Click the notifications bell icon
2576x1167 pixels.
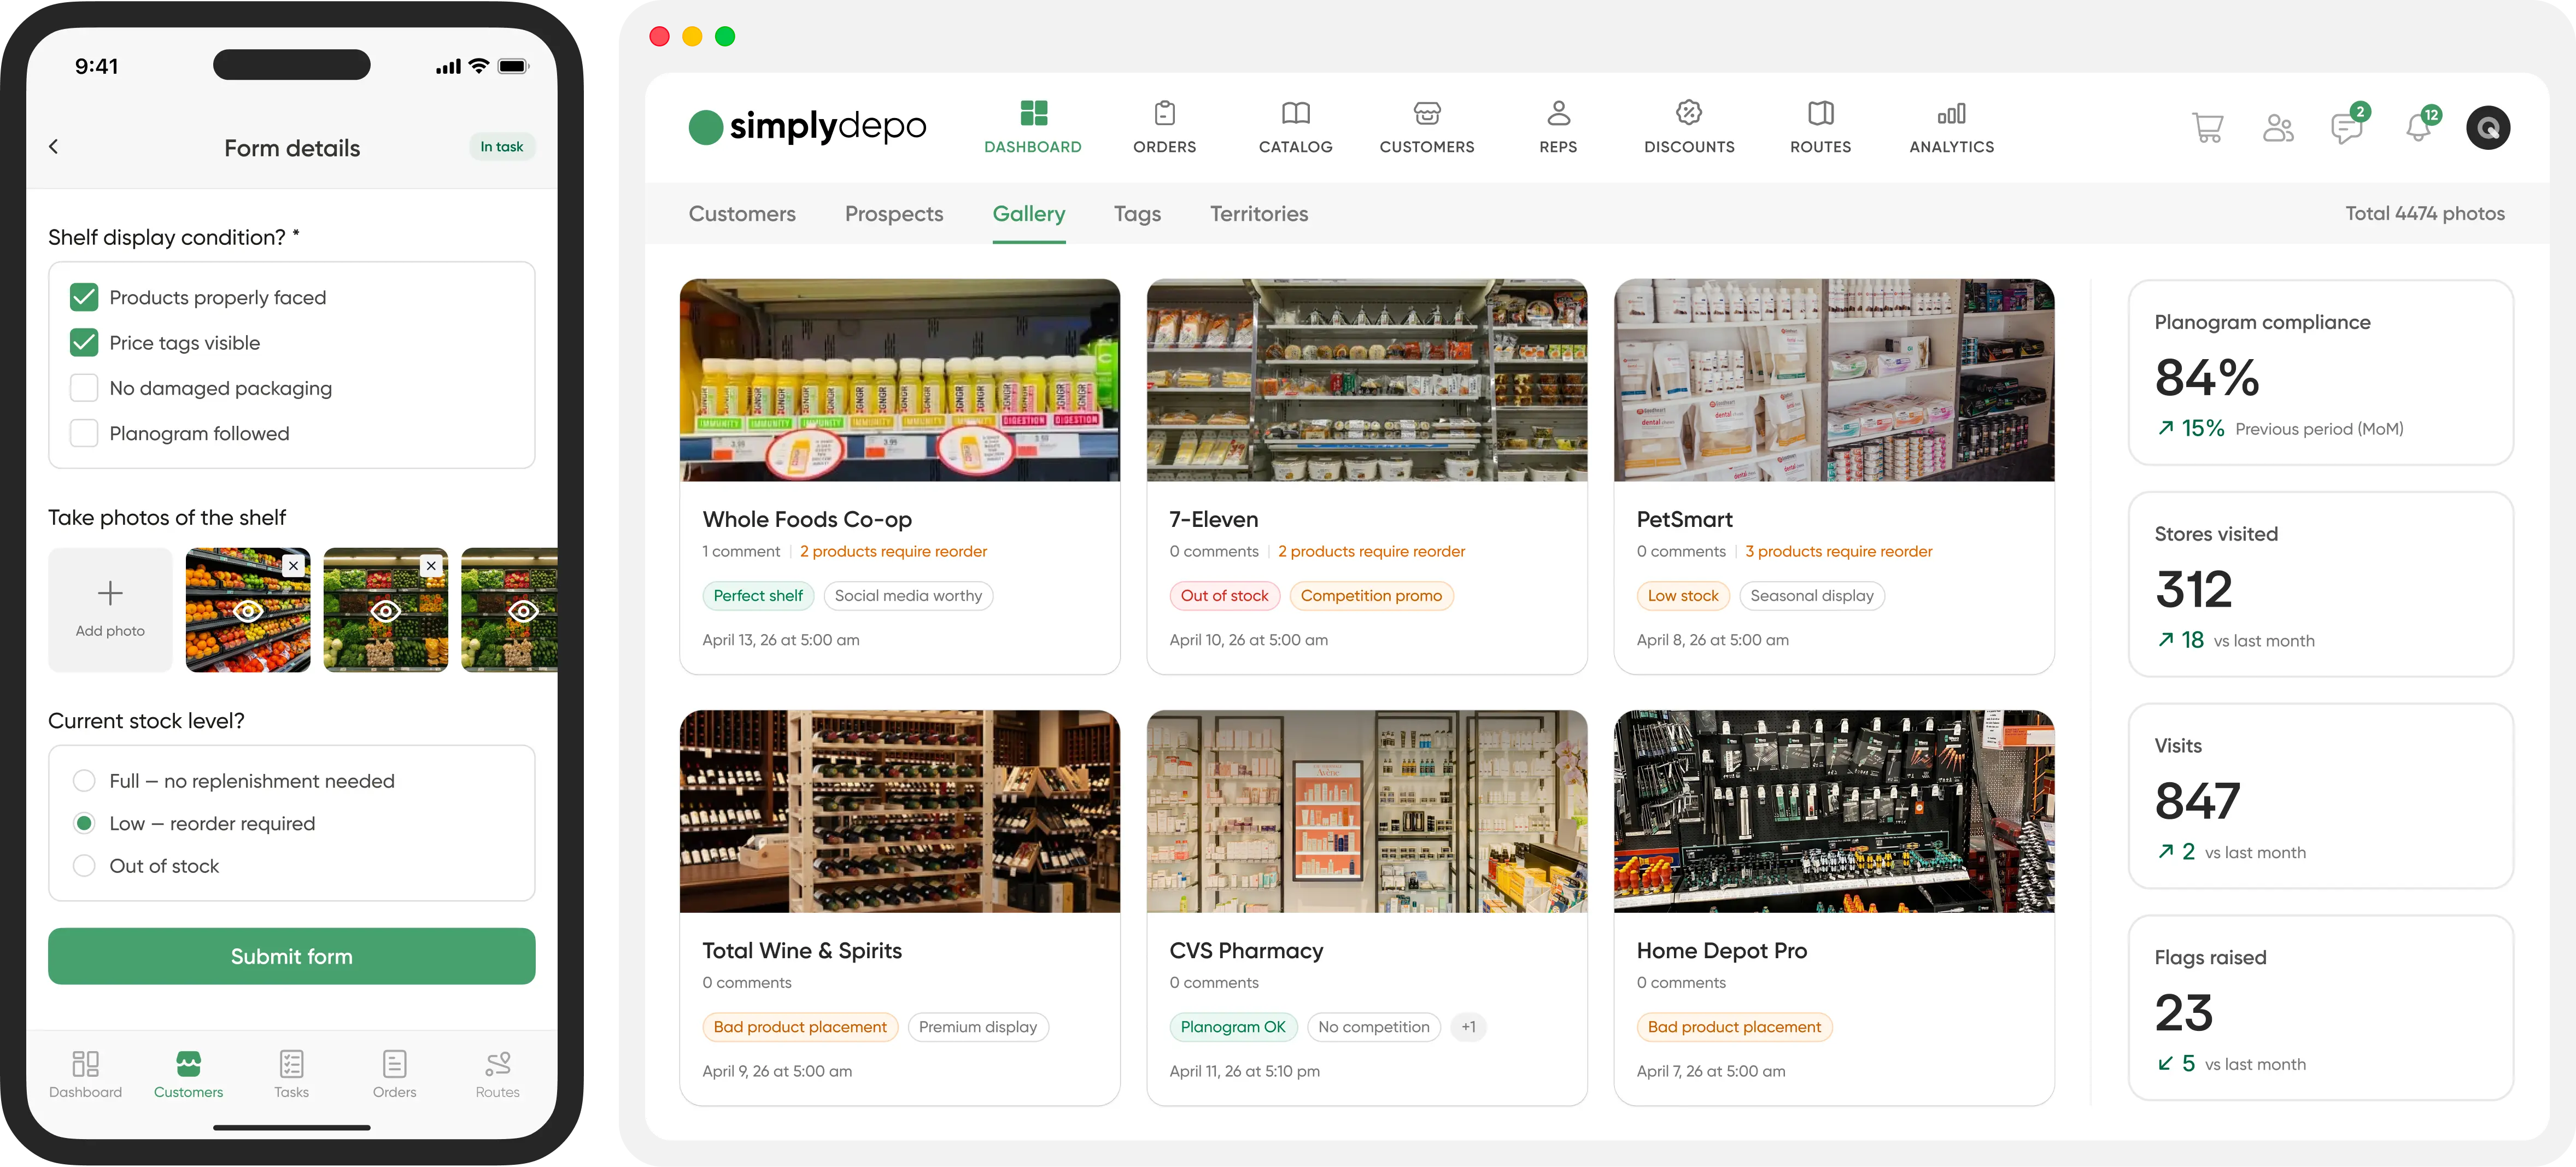pos(2418,128)
